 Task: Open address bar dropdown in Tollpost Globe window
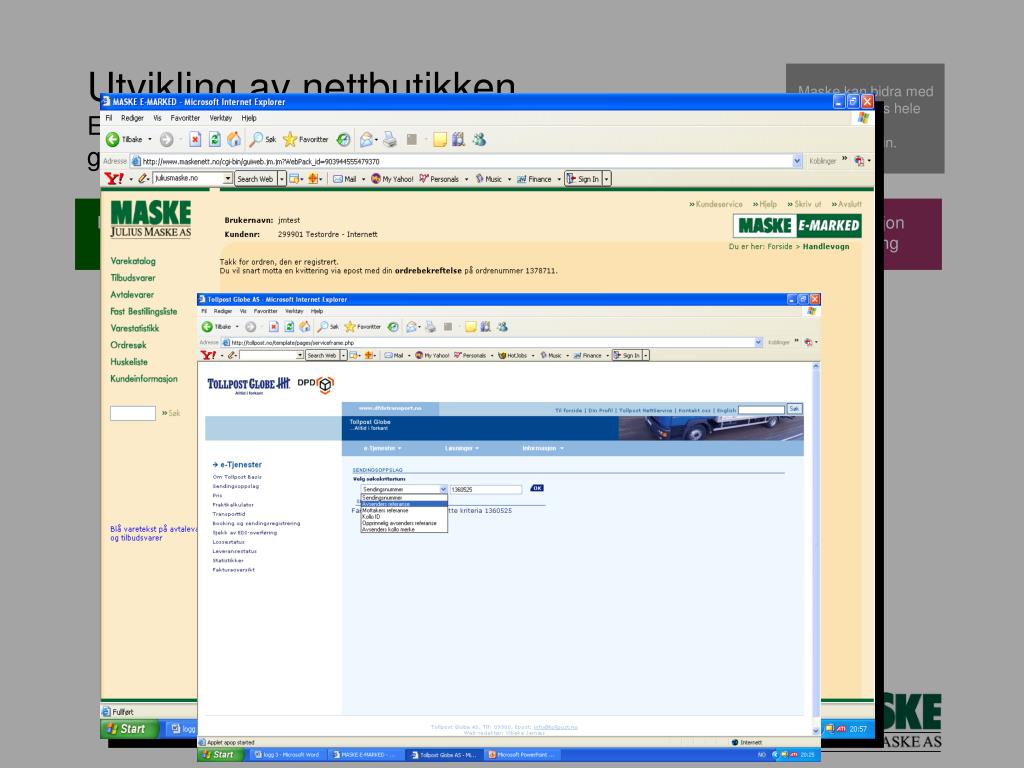click(758, 342)
